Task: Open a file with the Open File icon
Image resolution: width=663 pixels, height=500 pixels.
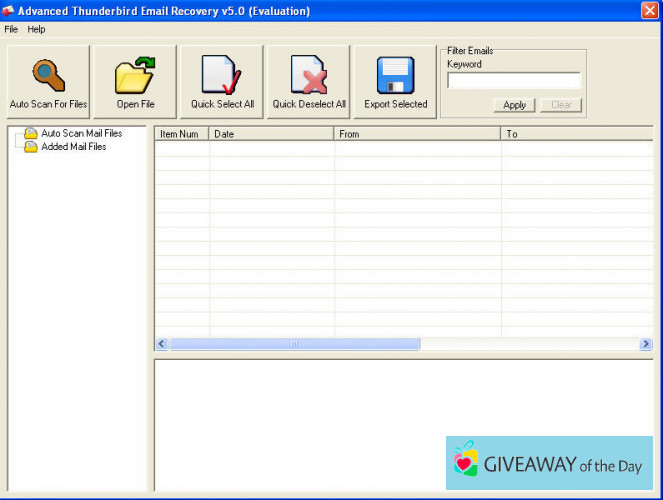Action: [x=135, y=76]
